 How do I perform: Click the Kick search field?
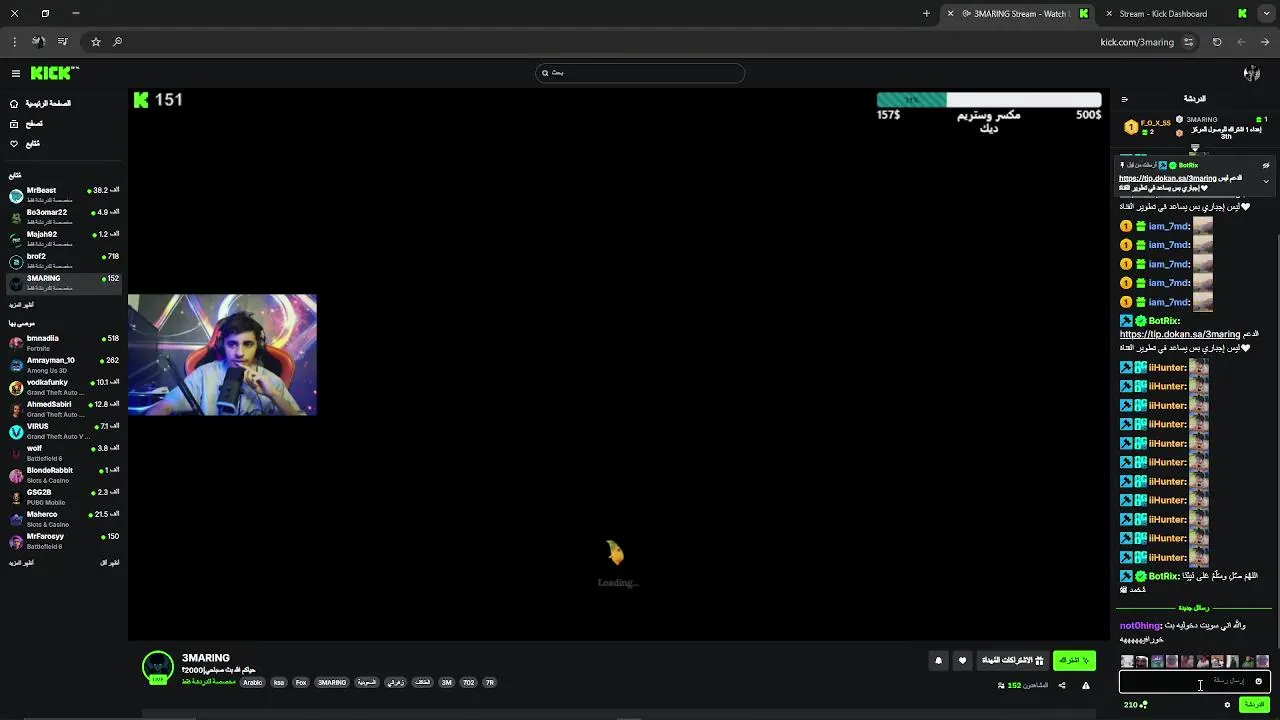click(x=640, y=73)
